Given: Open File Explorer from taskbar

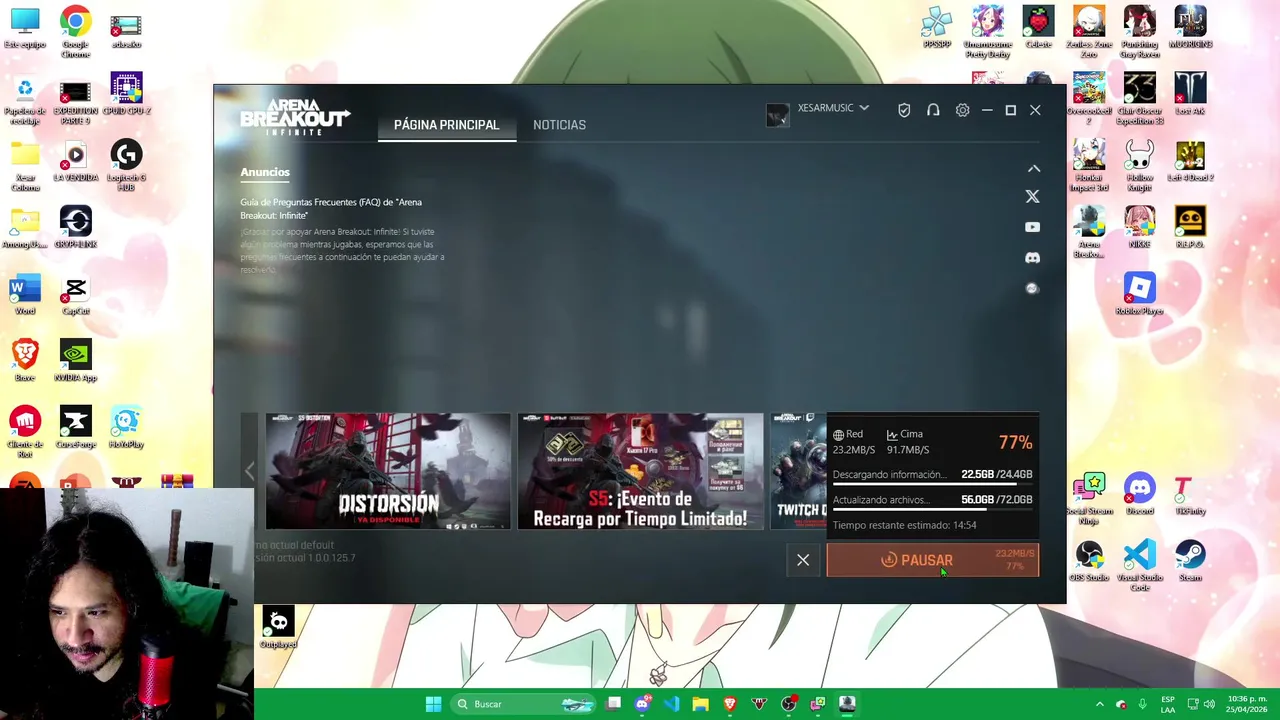Looking at the screenshot, I should [700, 704].
